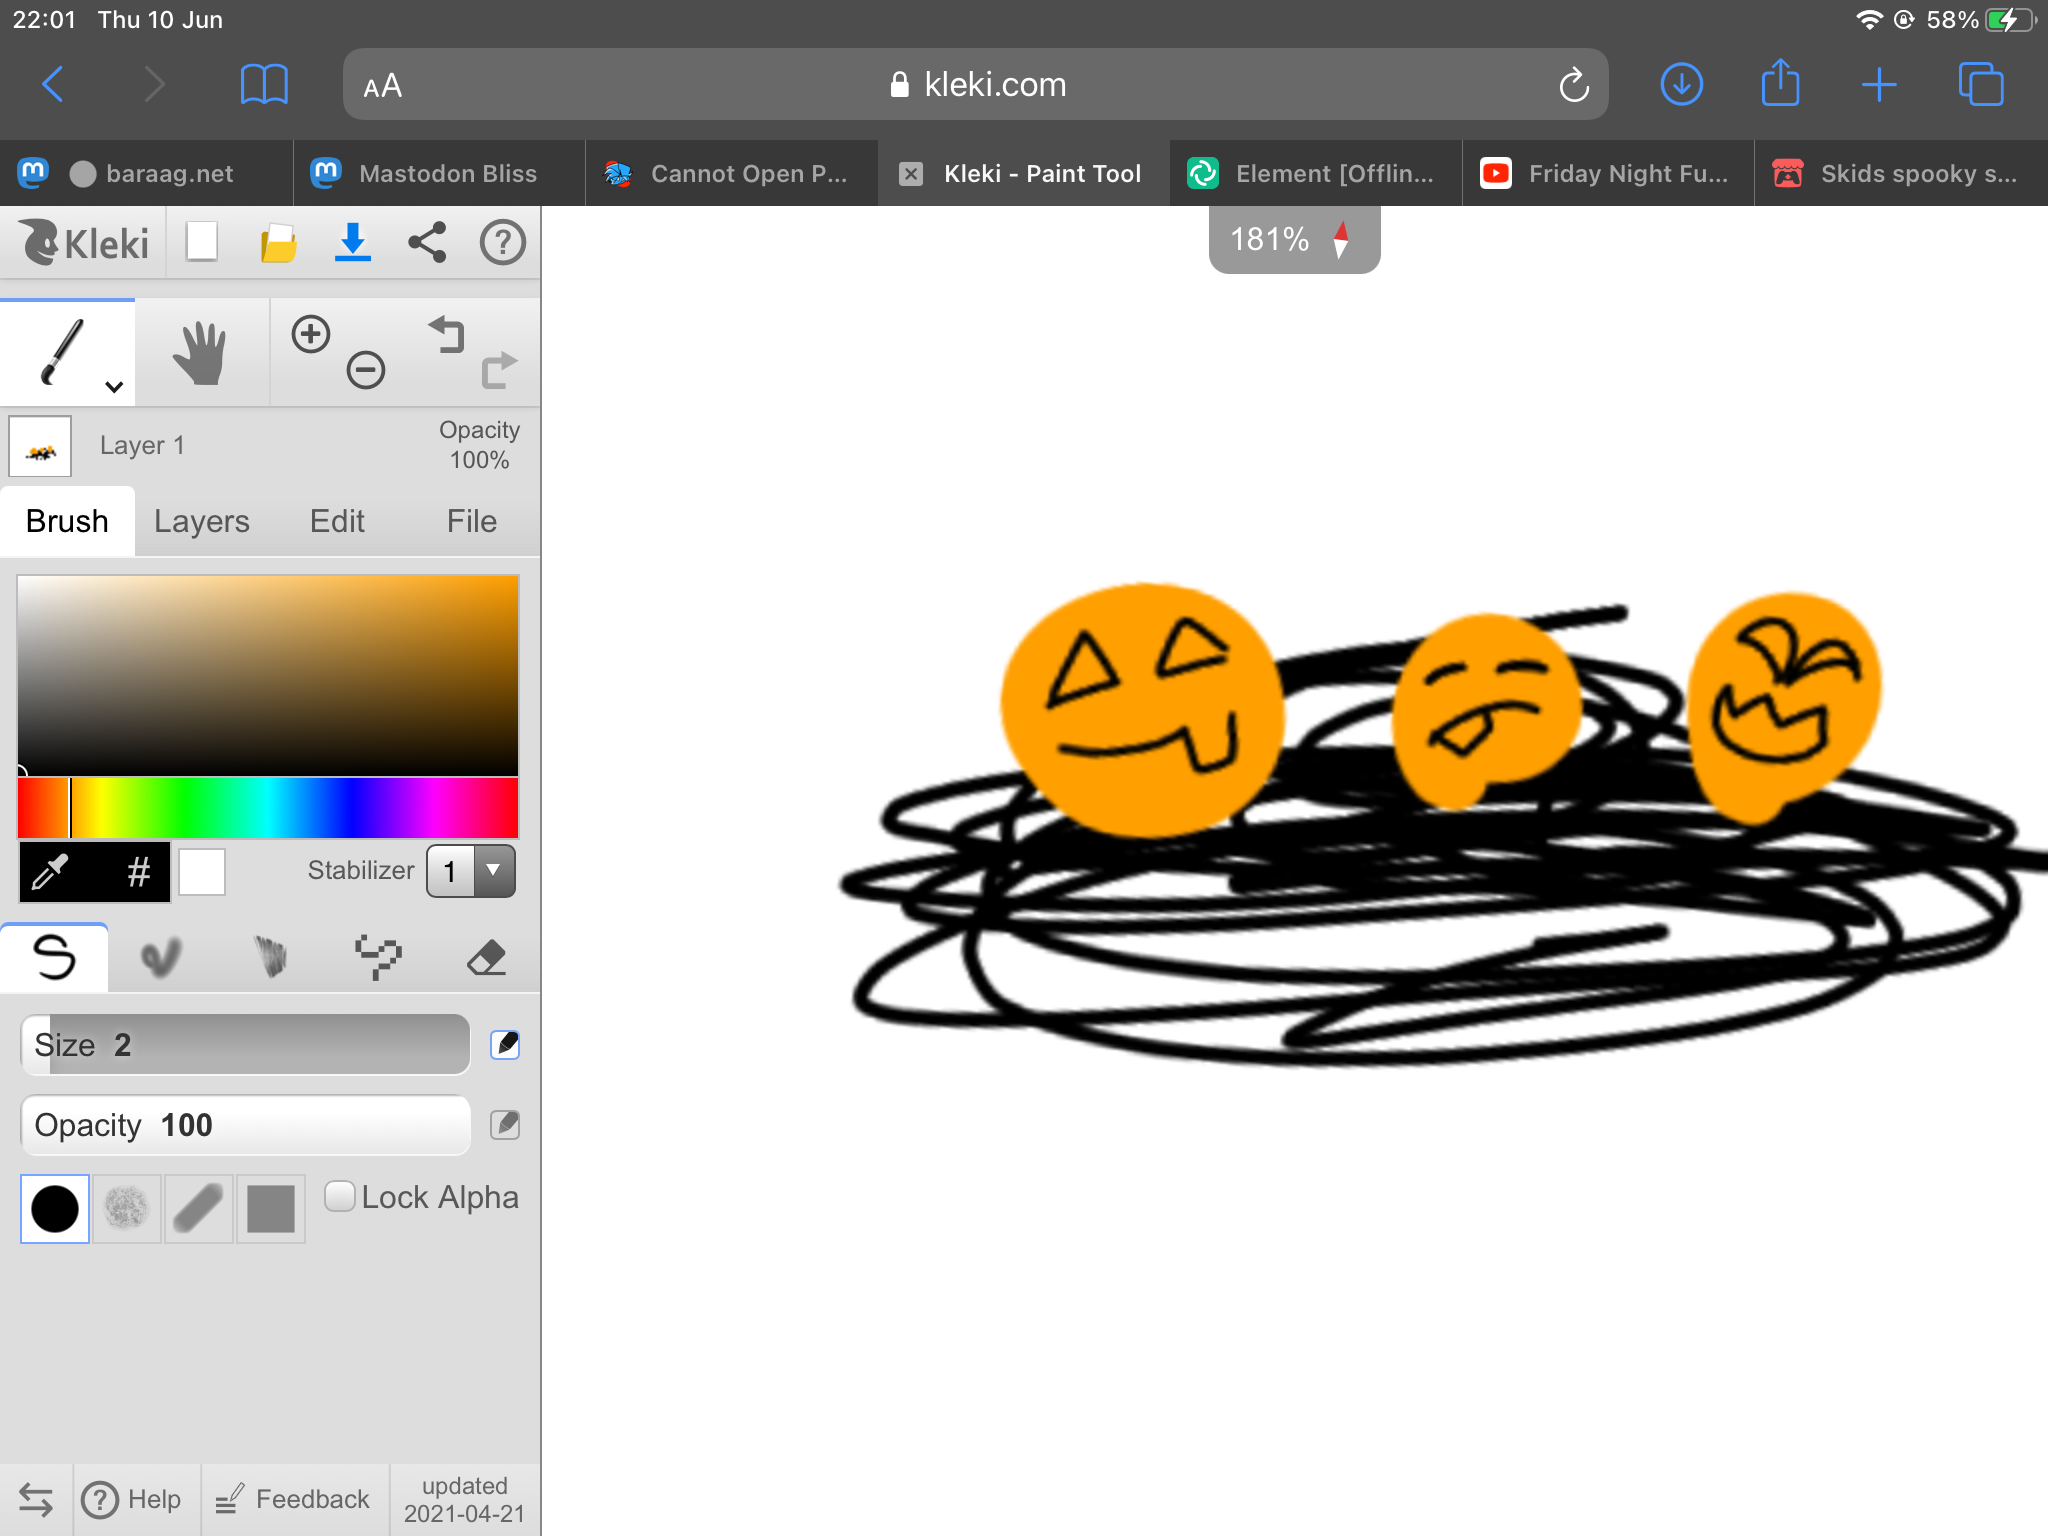Image resolution: width=2048 pixels, height=1536 pixels.
Task: Enable the Lock Alpha checkbox
Action: [340, 1197]
